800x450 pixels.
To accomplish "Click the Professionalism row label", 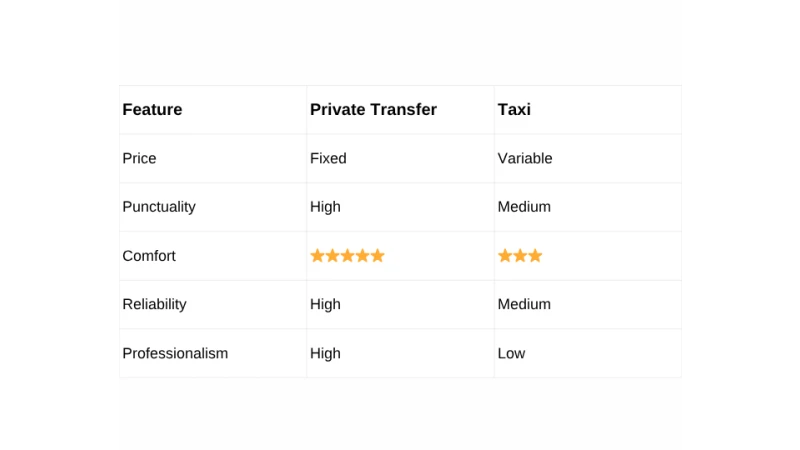I will (x=175, y=353).
